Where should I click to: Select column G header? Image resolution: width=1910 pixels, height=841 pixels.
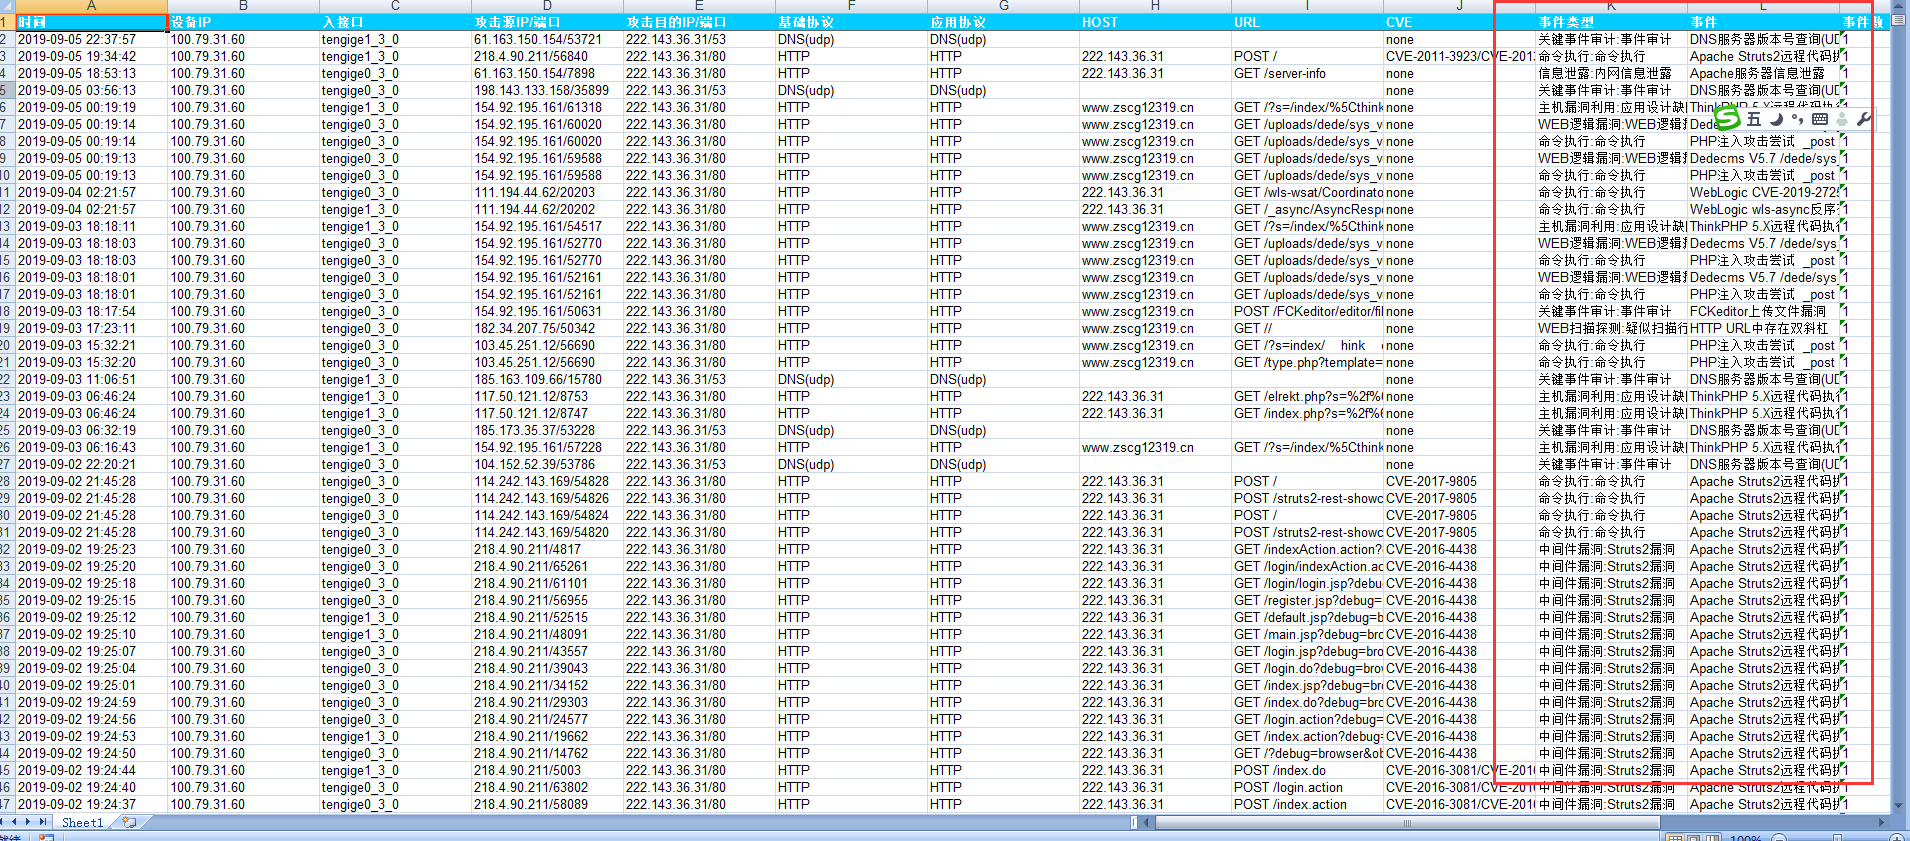click(1003, 6)
